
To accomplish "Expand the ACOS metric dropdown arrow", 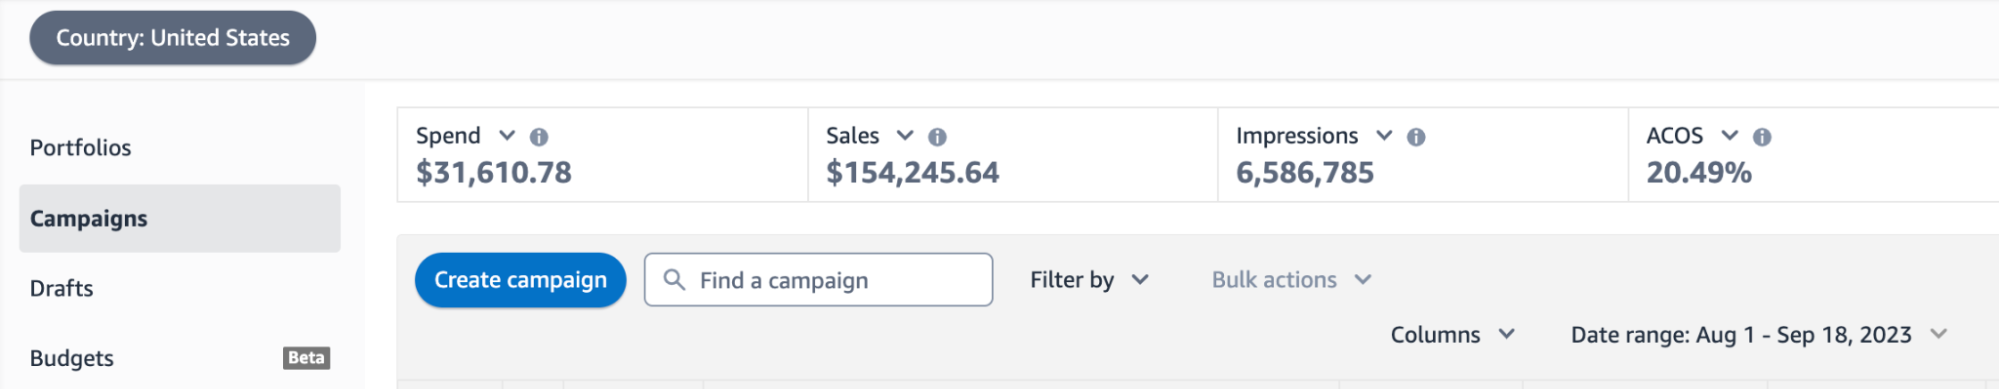I will pyautogui.click(x=1730, y=135).
